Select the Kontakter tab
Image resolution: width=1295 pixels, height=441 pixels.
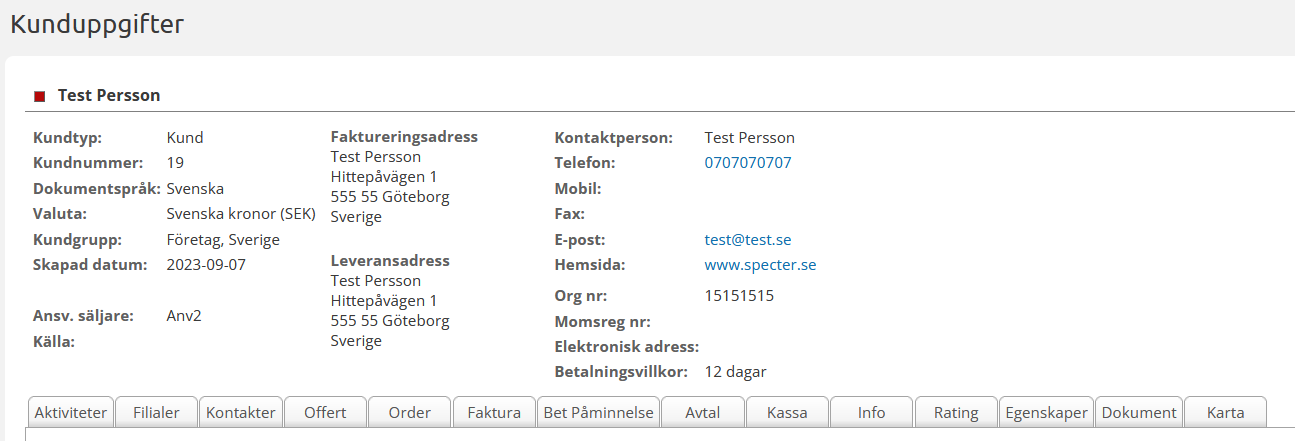tap(240, 413)
